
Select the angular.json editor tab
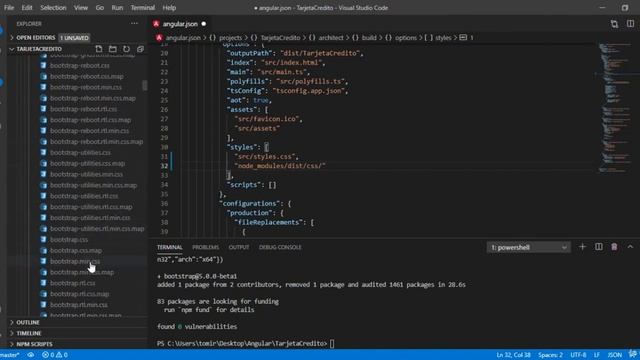pyautogui.click(x=180, y=24)
